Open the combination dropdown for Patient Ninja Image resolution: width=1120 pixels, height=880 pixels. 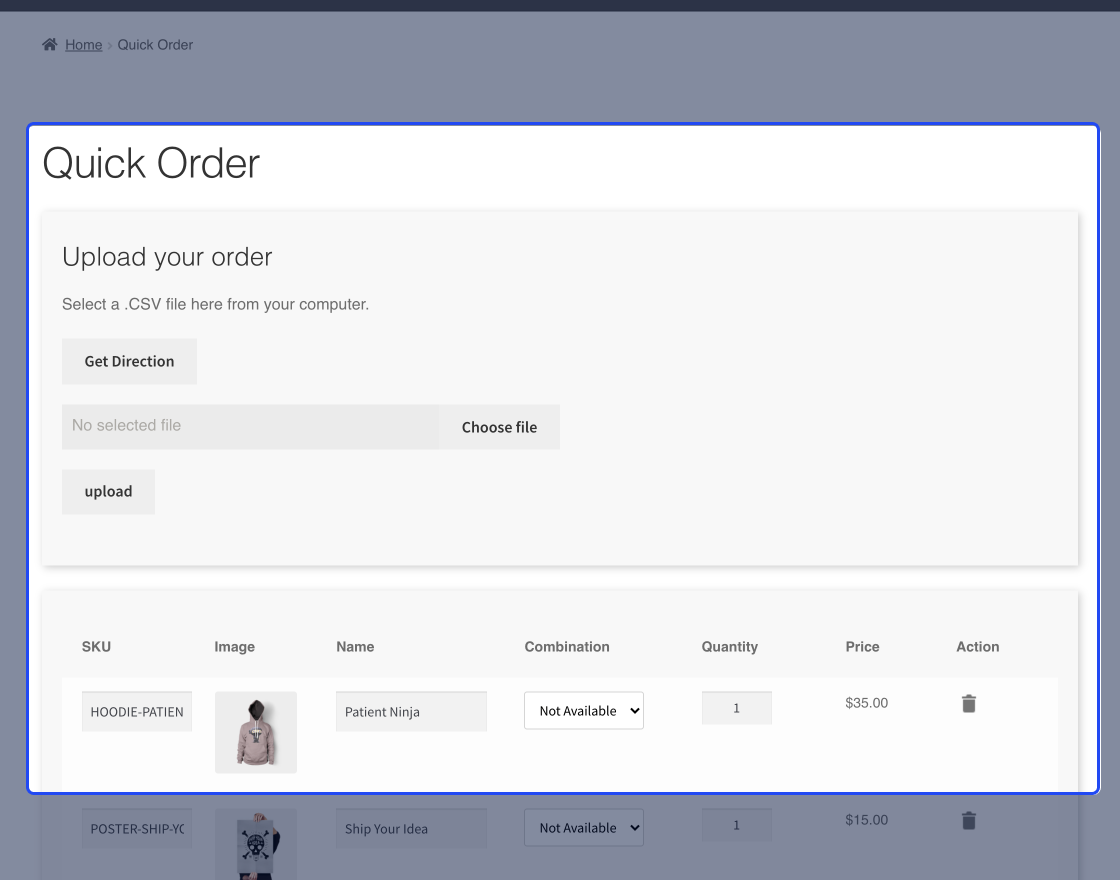[583, 710]
